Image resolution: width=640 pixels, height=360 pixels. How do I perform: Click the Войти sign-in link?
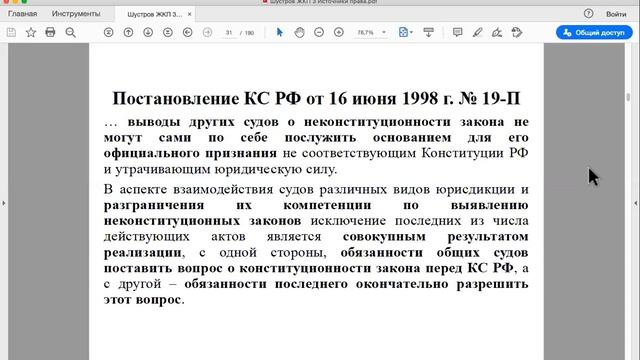pyautogui.click(x=616, y=14)
